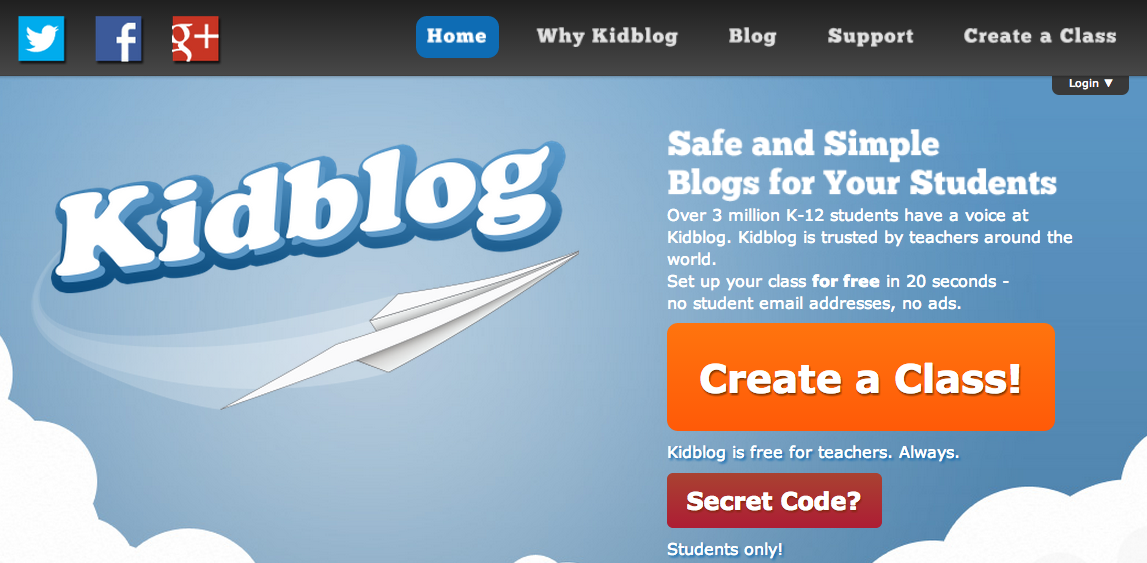The image size is (1147, 563).
Task: Click the red Secret Code? button
Action: (x=774, y=501)
